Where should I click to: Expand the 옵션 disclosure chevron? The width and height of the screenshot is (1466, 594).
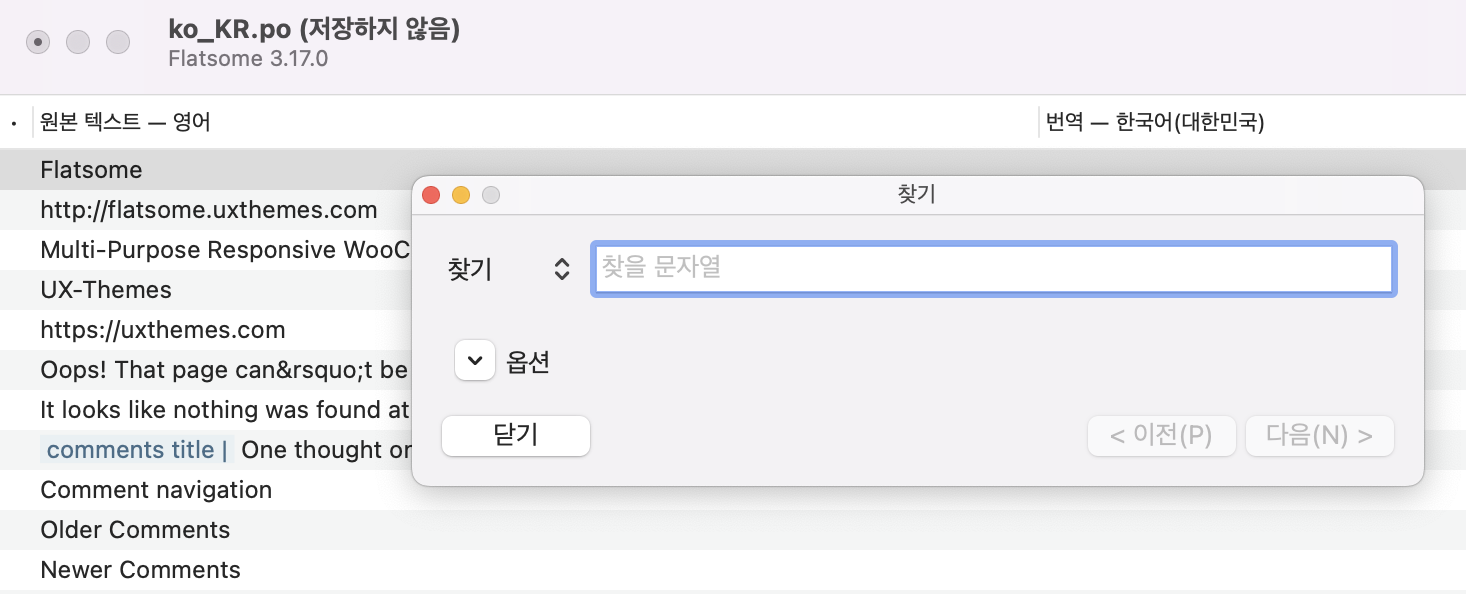[475, 361]
